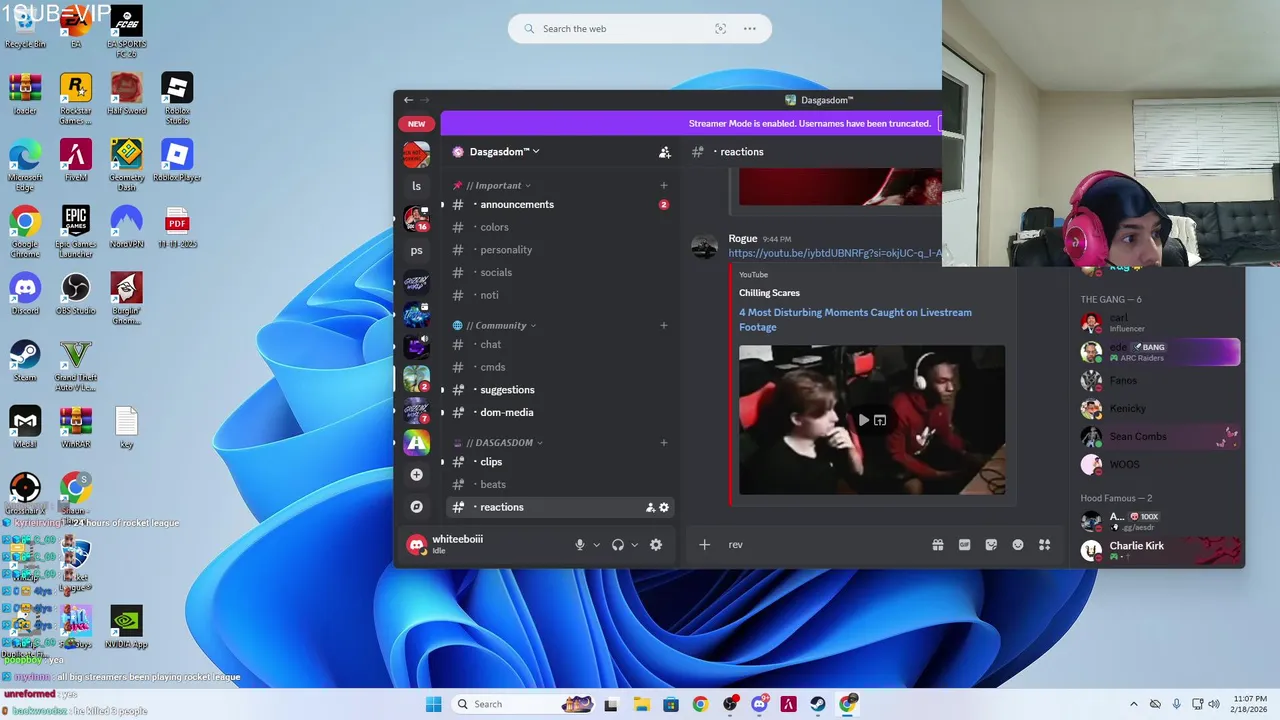
Task: Open the gift icon in the message bar
Action: point(938,545)
